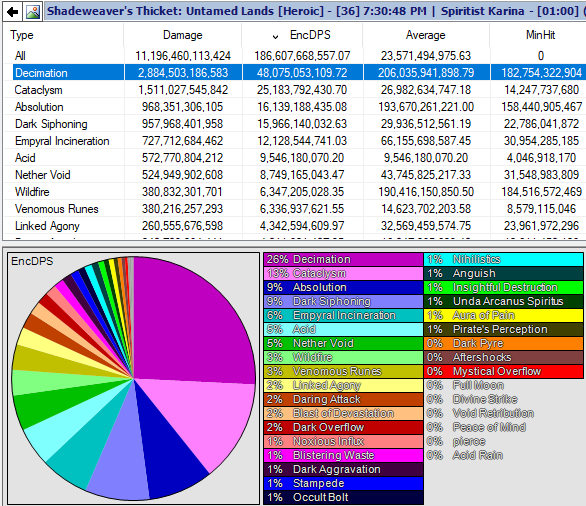This screenshot has height=506, width=586.
Task: Click the Stampede legend entry
Action: (x=343, y=483)
